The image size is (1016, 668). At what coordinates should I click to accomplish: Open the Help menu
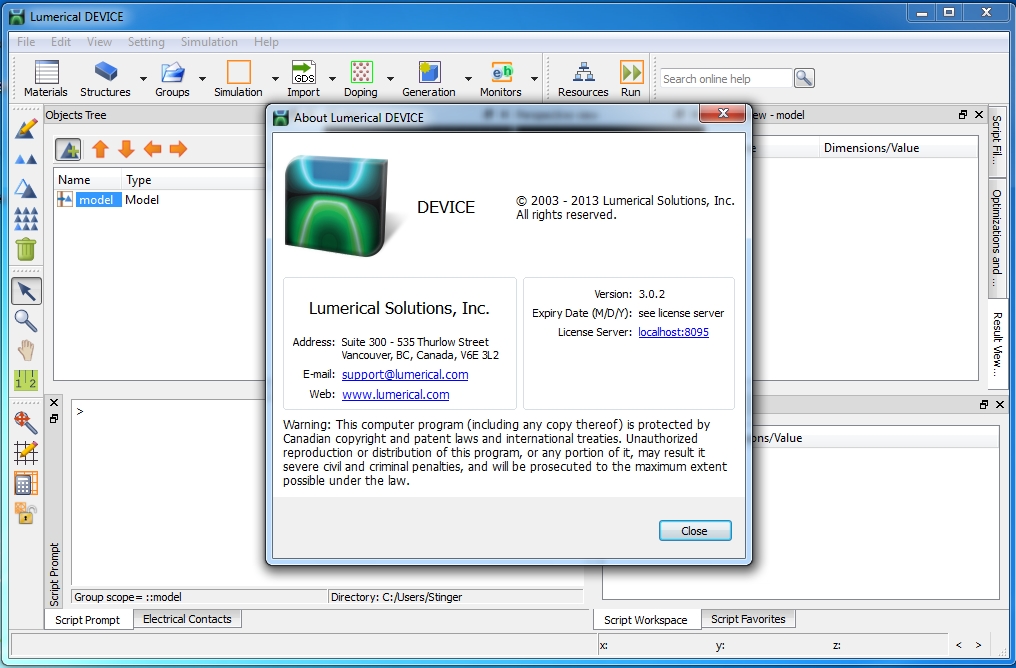click(x=266, y=41)
